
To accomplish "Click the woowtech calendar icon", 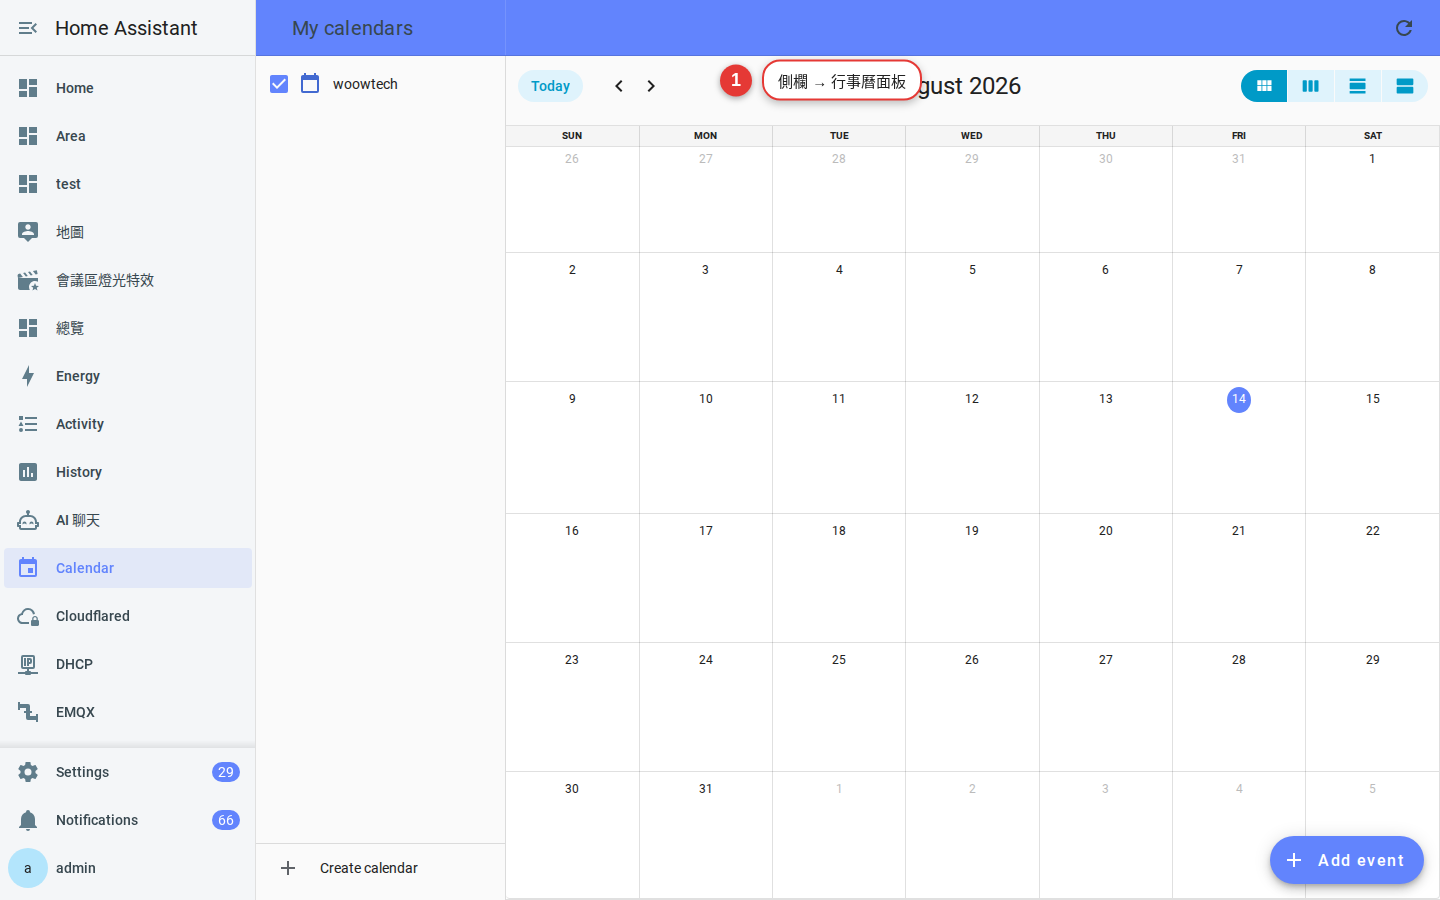I will (x=310, y=84).
